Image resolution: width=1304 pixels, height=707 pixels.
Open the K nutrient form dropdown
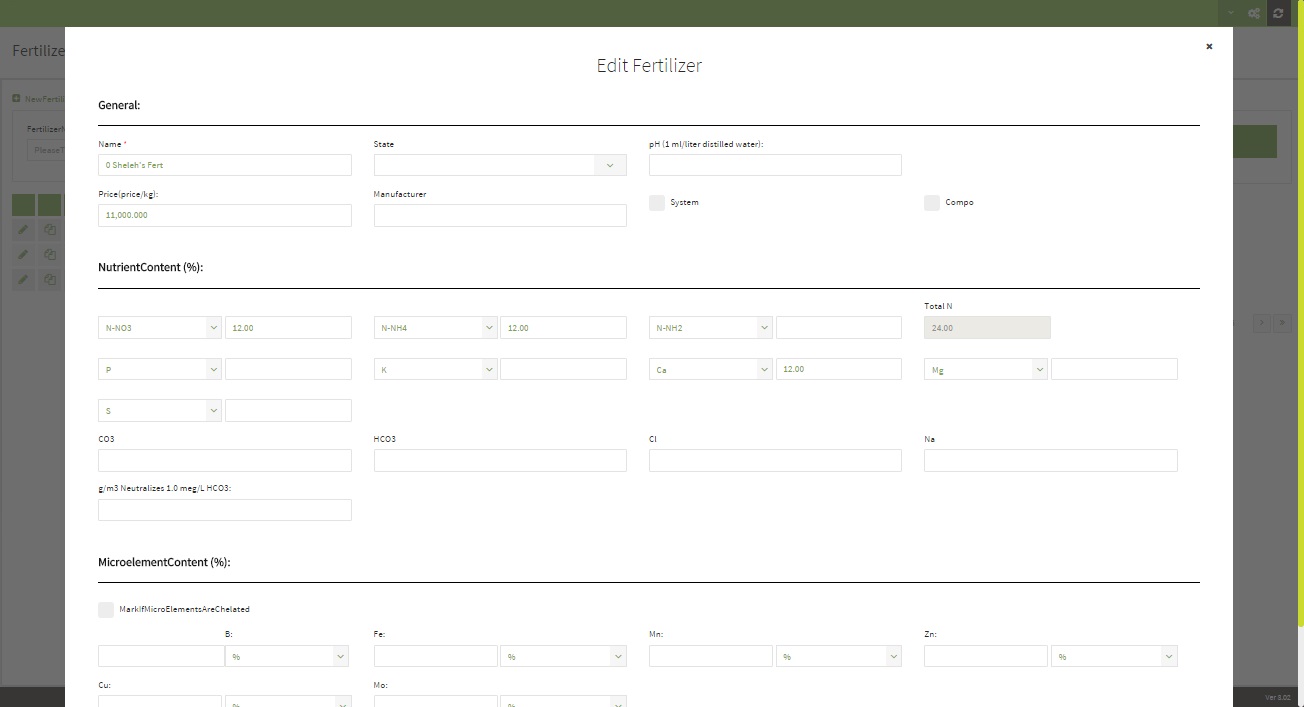[x=436, y=370]
